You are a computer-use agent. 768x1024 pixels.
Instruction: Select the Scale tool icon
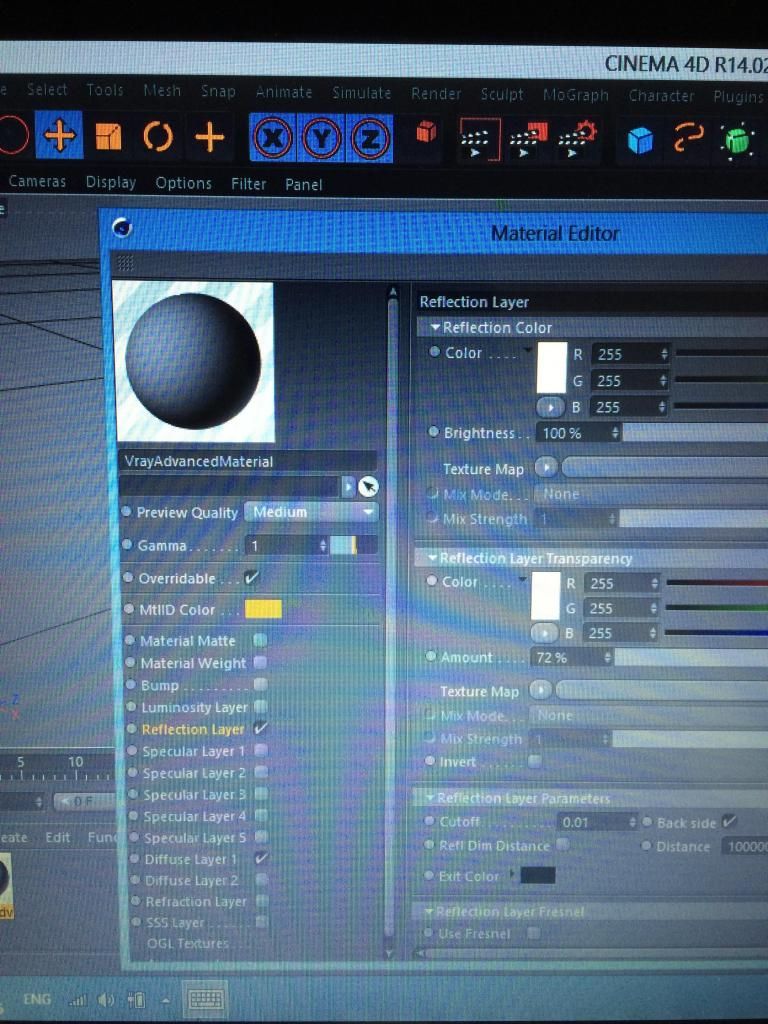click(x=108, y=136)
